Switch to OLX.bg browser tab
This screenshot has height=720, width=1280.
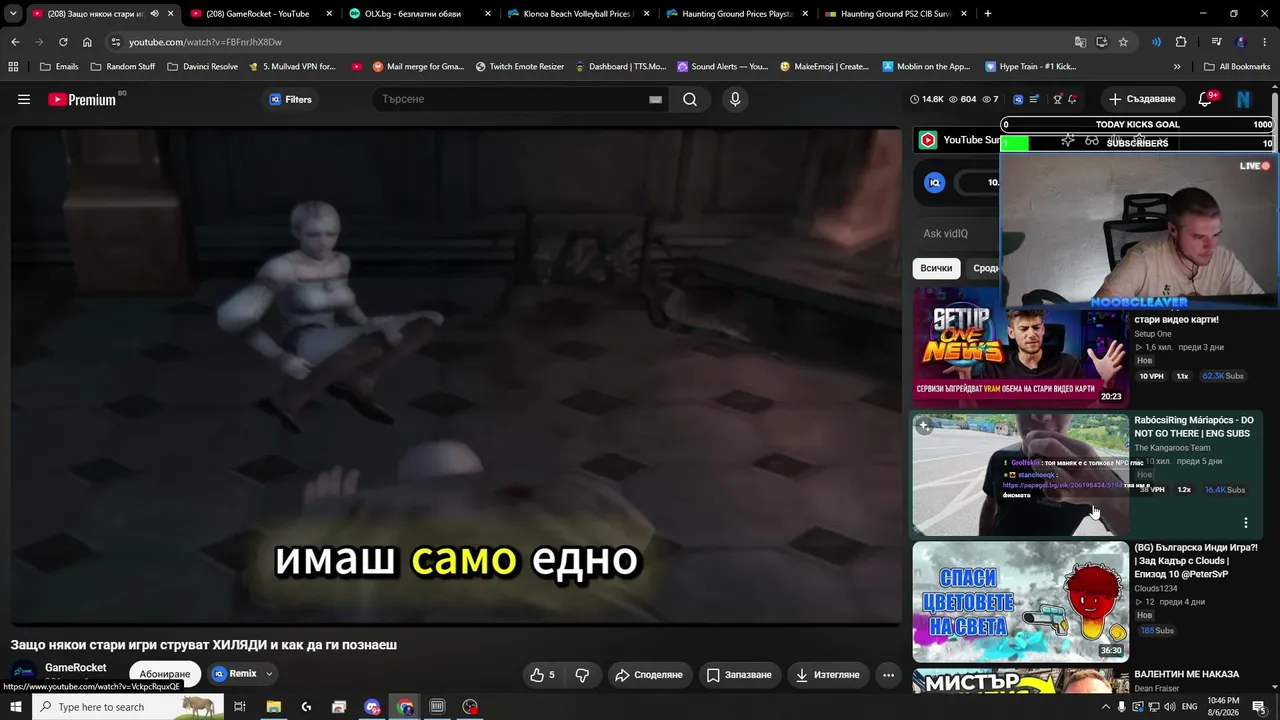pos(418,14)
